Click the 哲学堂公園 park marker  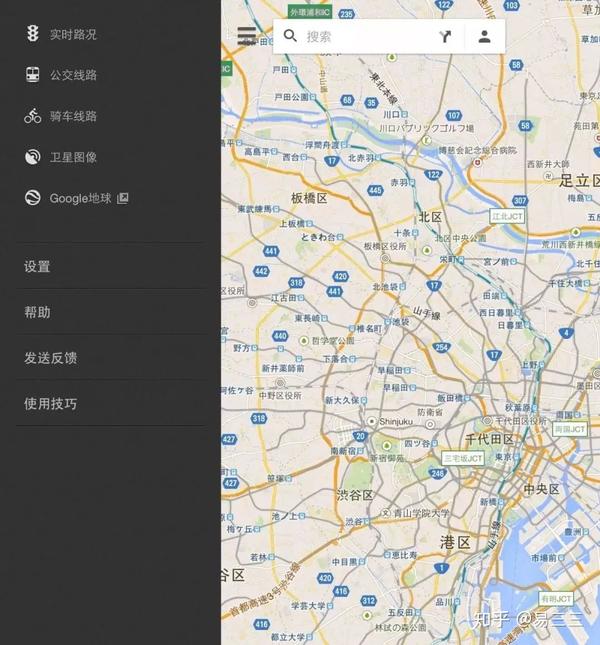click(x=303, y=341)
